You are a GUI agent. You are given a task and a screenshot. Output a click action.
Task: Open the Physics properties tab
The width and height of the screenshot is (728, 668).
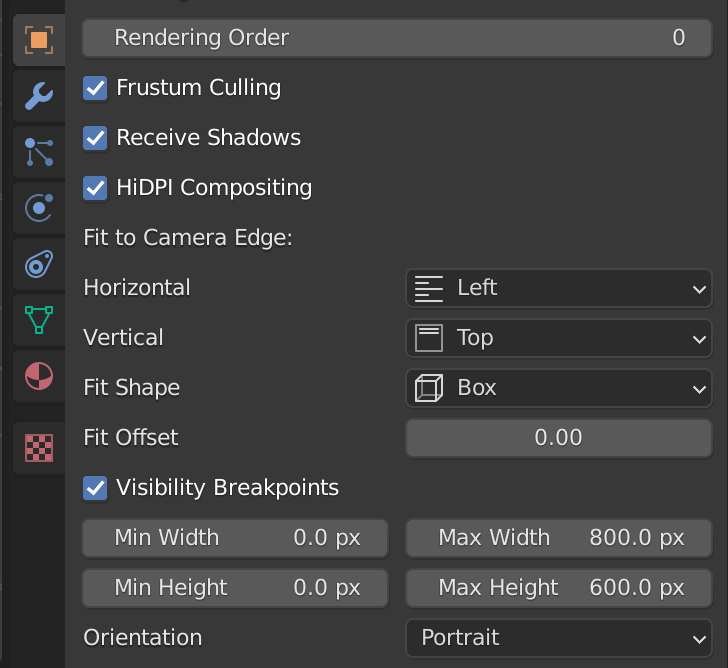39,208
